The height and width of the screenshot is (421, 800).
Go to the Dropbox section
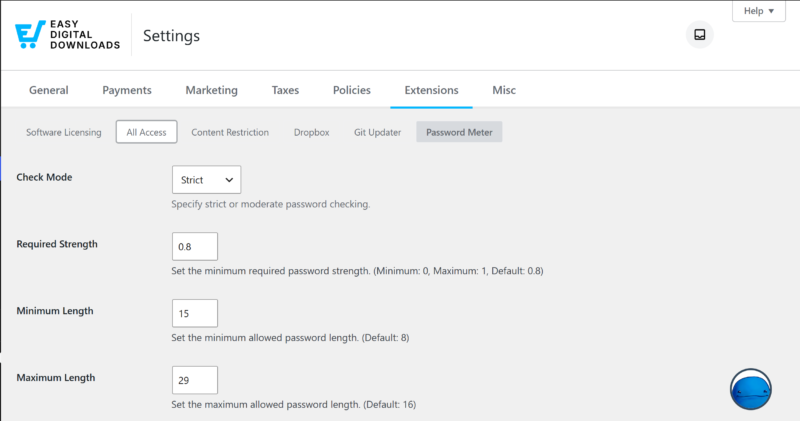[311, 132]
